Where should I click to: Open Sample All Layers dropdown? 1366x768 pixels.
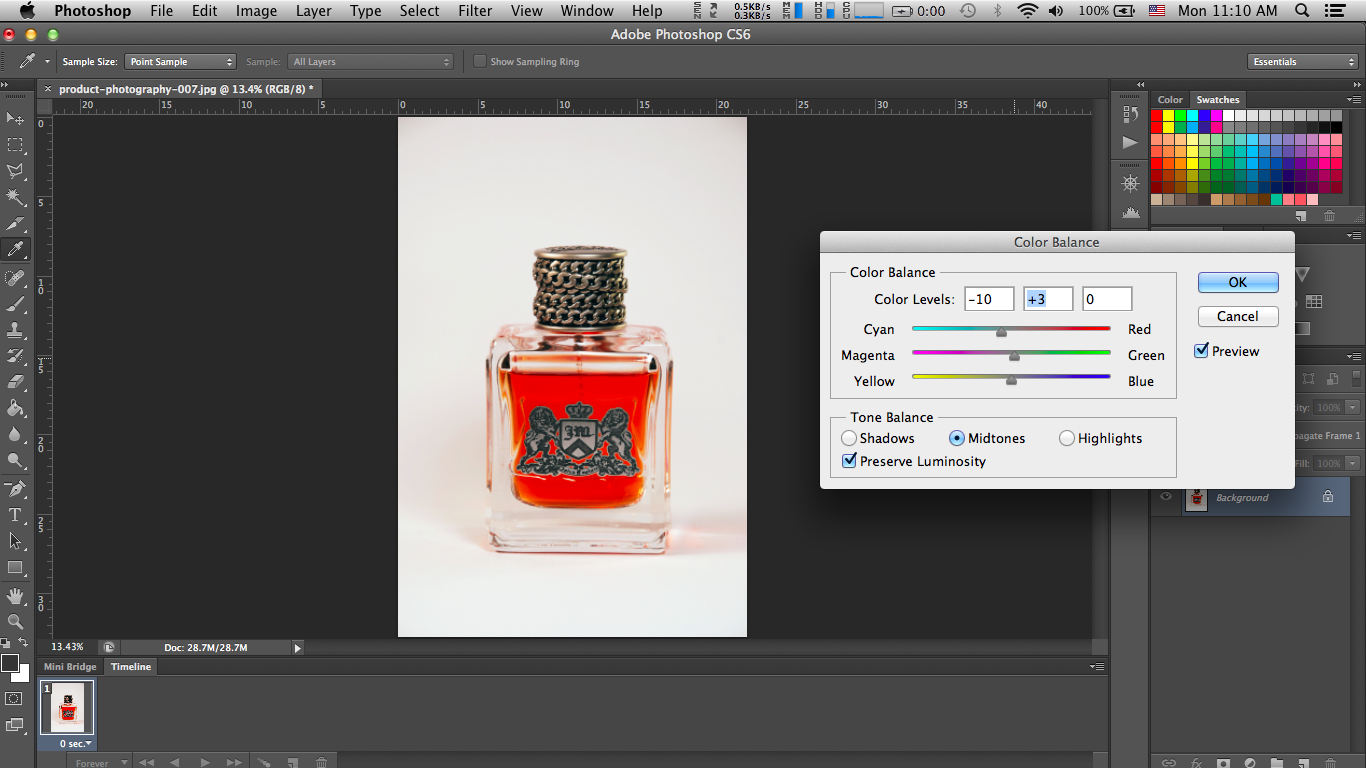pos(370,61)
